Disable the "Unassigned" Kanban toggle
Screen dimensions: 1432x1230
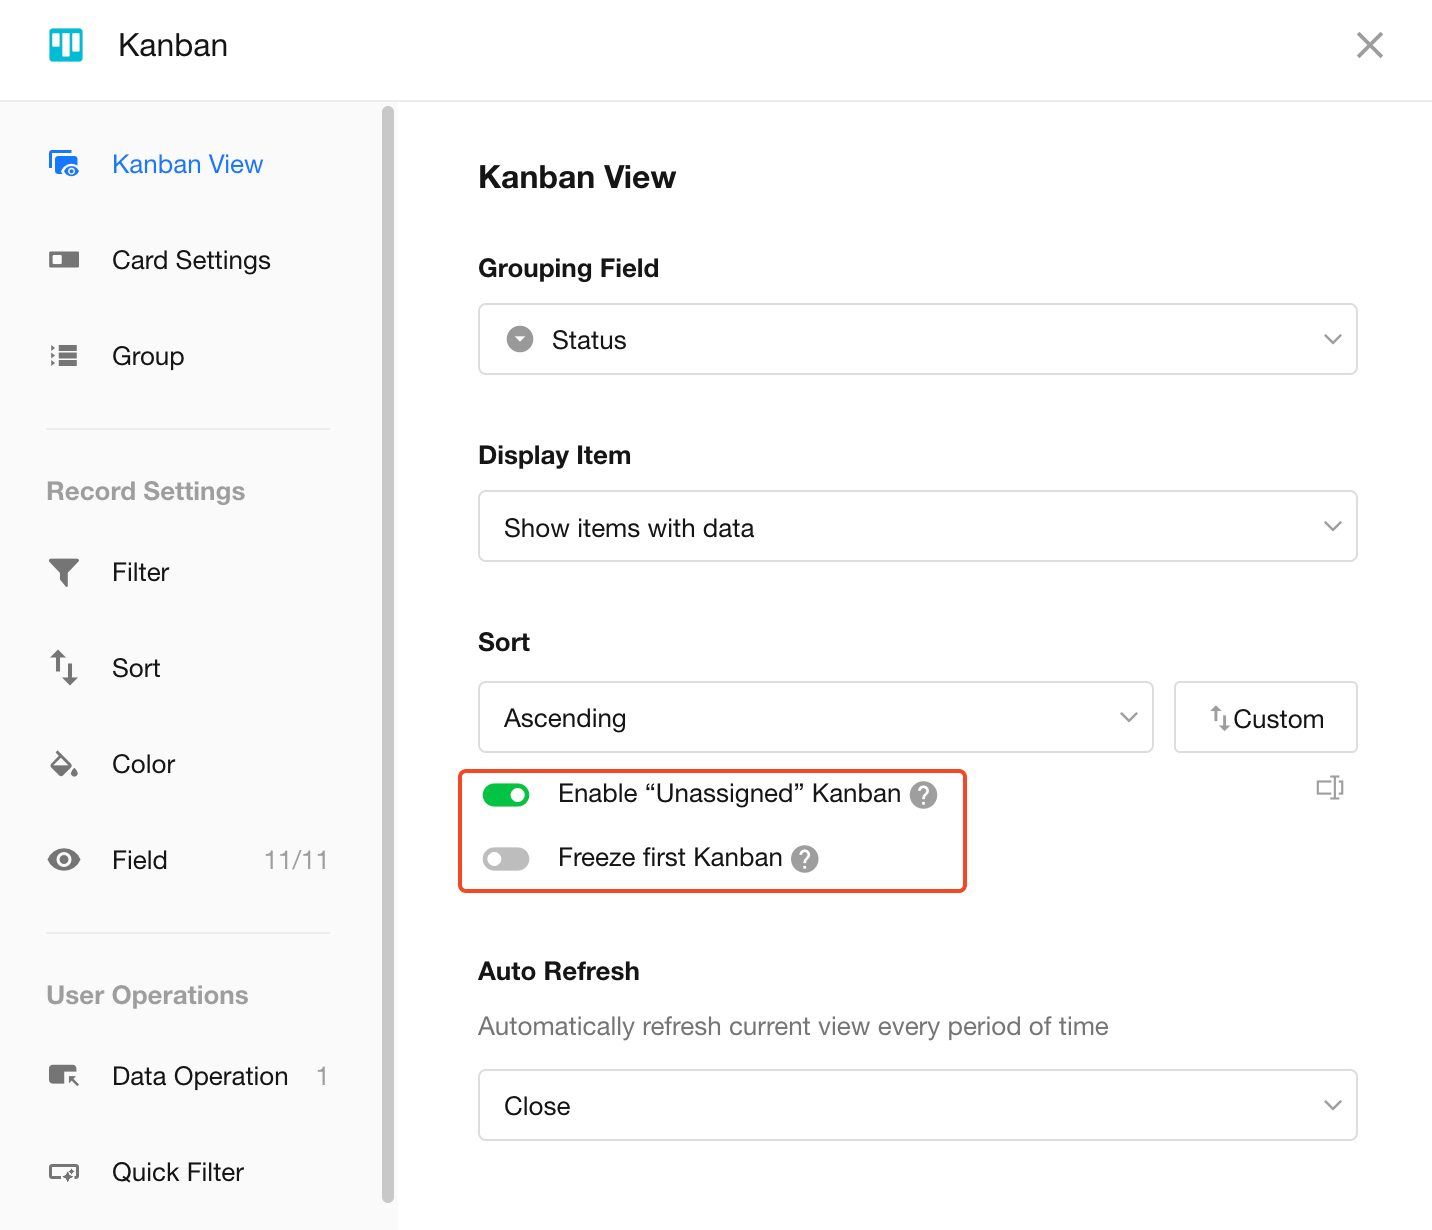point(506,795)
